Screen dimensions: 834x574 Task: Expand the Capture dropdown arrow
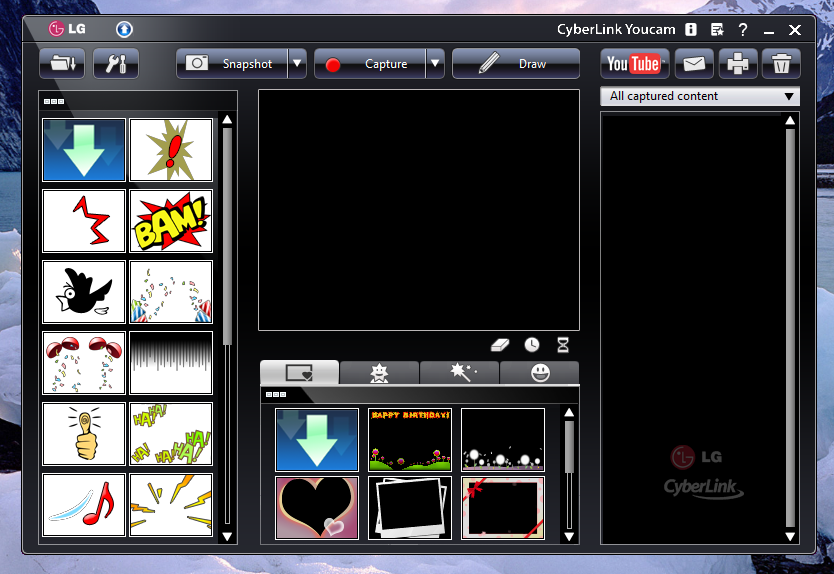click(435, 64)
